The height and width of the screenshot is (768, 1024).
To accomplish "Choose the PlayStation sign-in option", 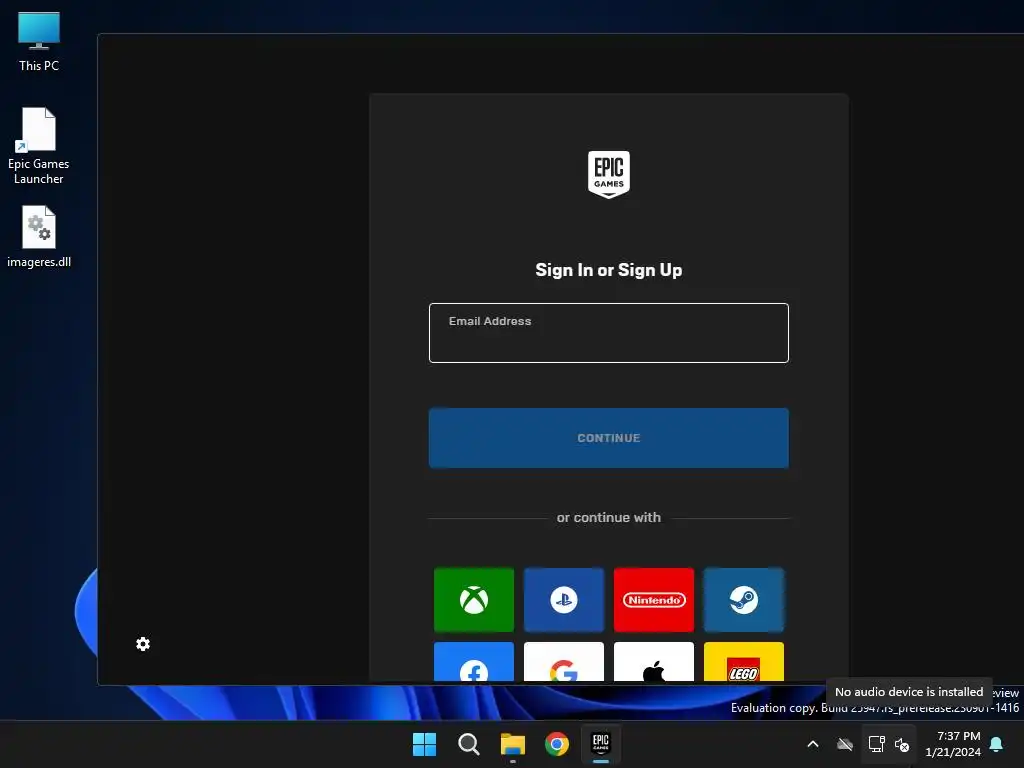I will pos(564,600).
